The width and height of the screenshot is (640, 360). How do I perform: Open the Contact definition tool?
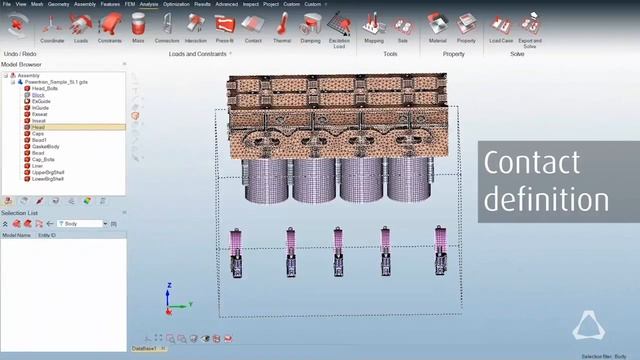(253, 28)
